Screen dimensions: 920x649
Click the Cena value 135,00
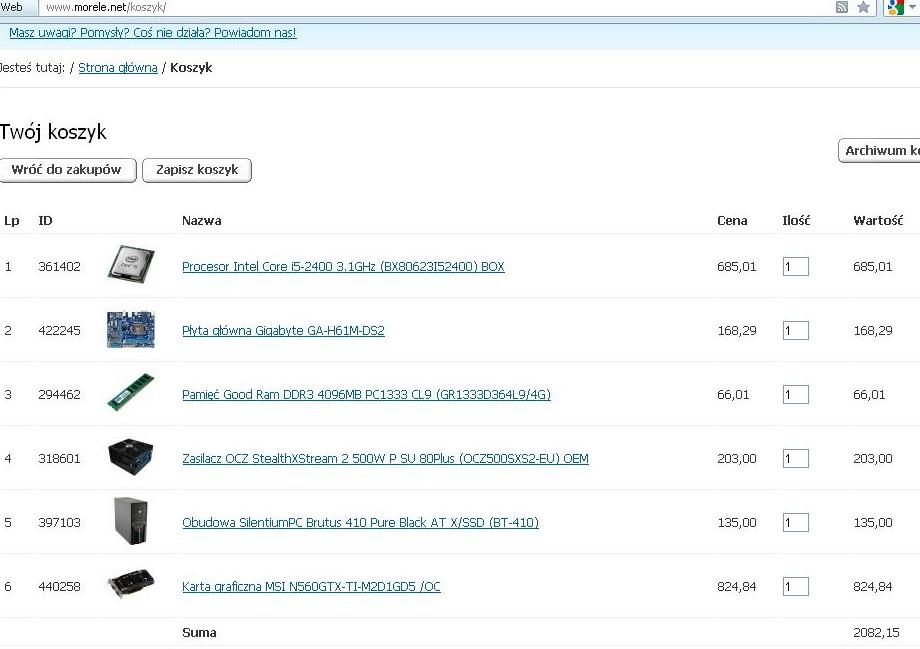click(x=737, y=522)
